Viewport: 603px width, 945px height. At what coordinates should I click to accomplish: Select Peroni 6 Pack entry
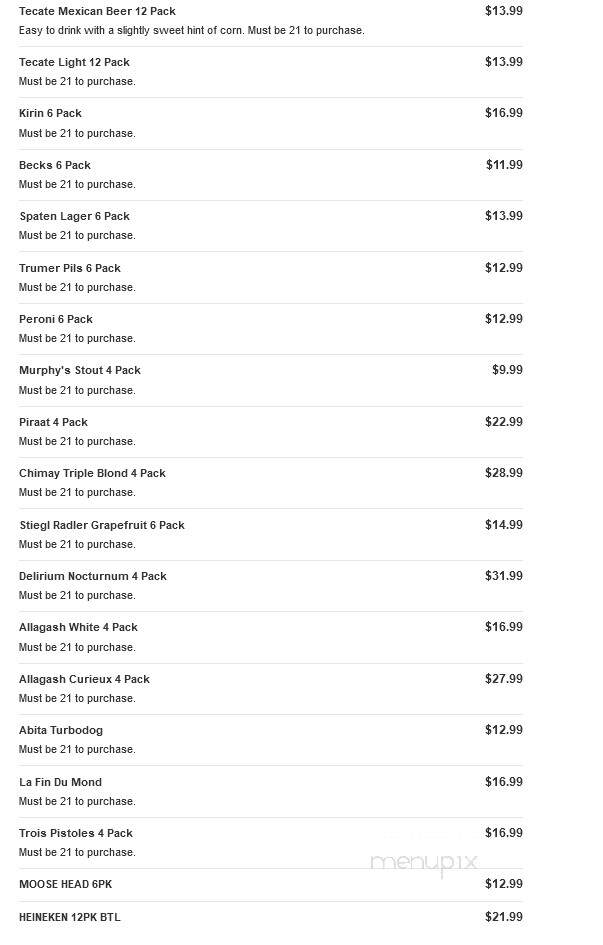270,329
